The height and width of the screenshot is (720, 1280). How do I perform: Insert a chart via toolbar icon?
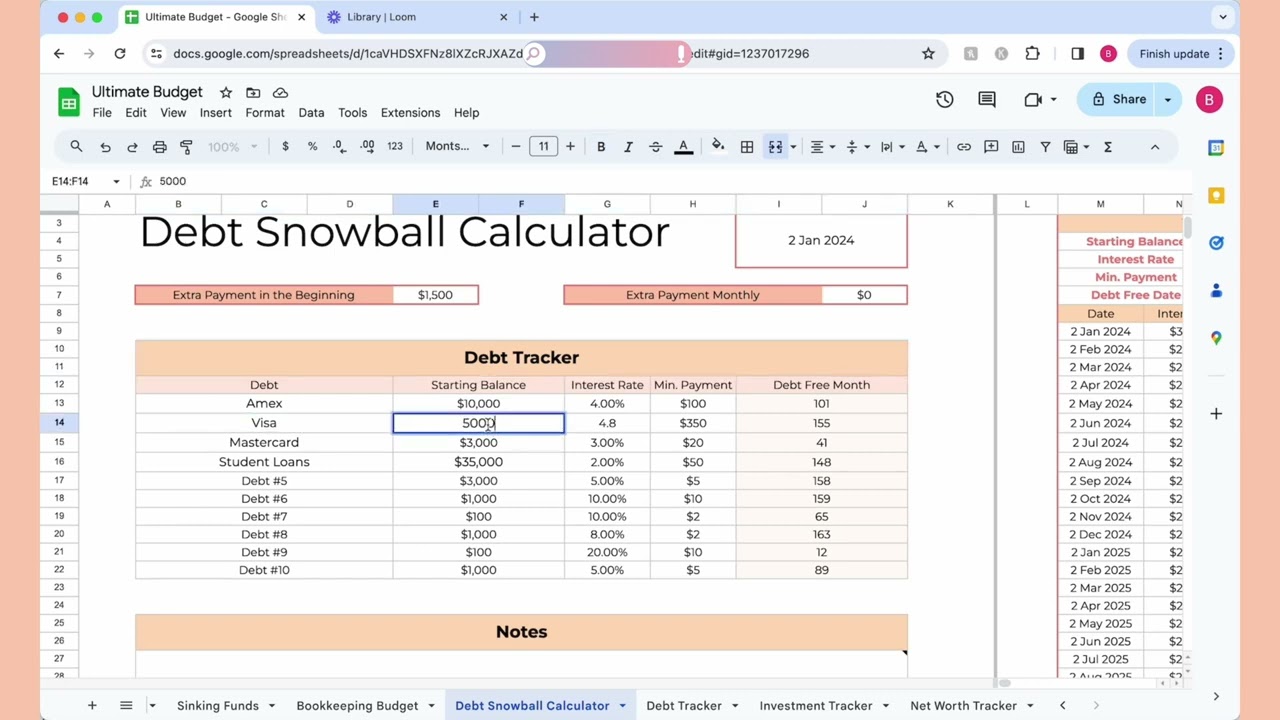tap(1018, 147)
